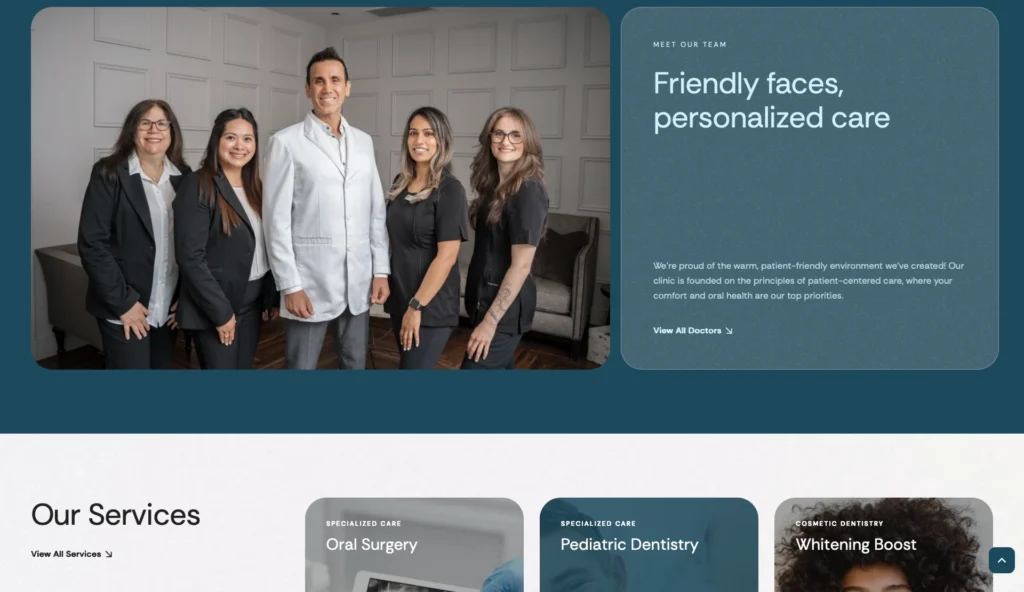
Task: Open the View All Services link
Action: 72,554
